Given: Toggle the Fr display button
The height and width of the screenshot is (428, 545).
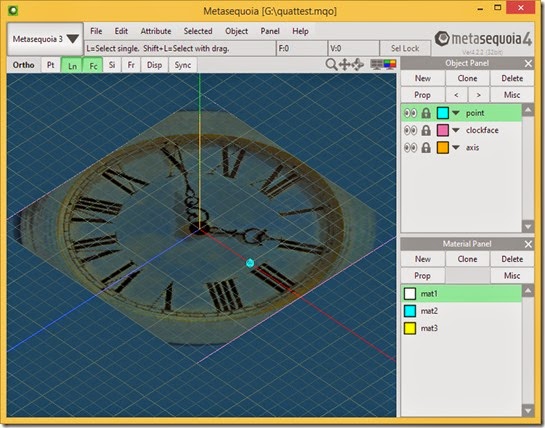Looking at the screenshot, I should click(x=131, y=65).
